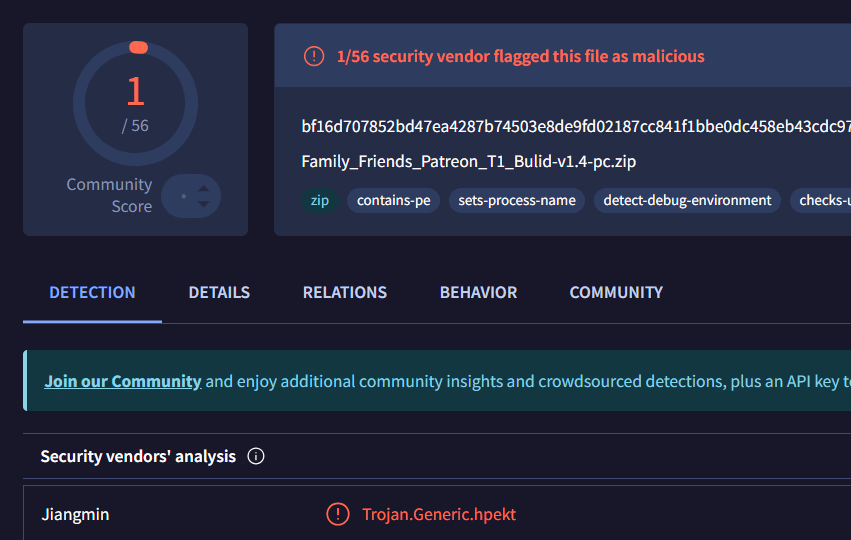This screenshot has height=540, width=851.
Task: View the BEHAVIOR tab
Action: (x=478, y=292)
